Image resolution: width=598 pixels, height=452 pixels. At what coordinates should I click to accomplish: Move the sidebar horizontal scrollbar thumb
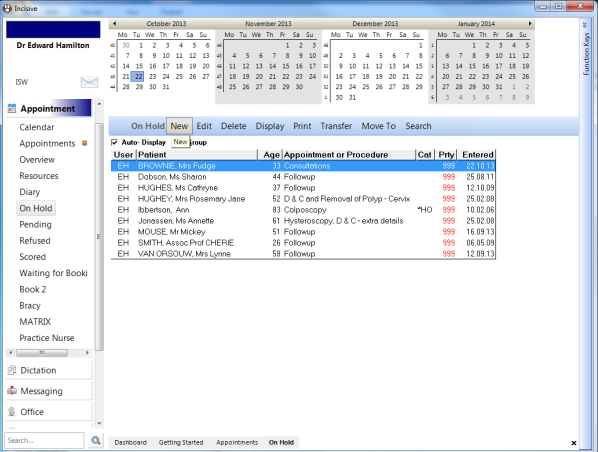[x=42, y=353]
